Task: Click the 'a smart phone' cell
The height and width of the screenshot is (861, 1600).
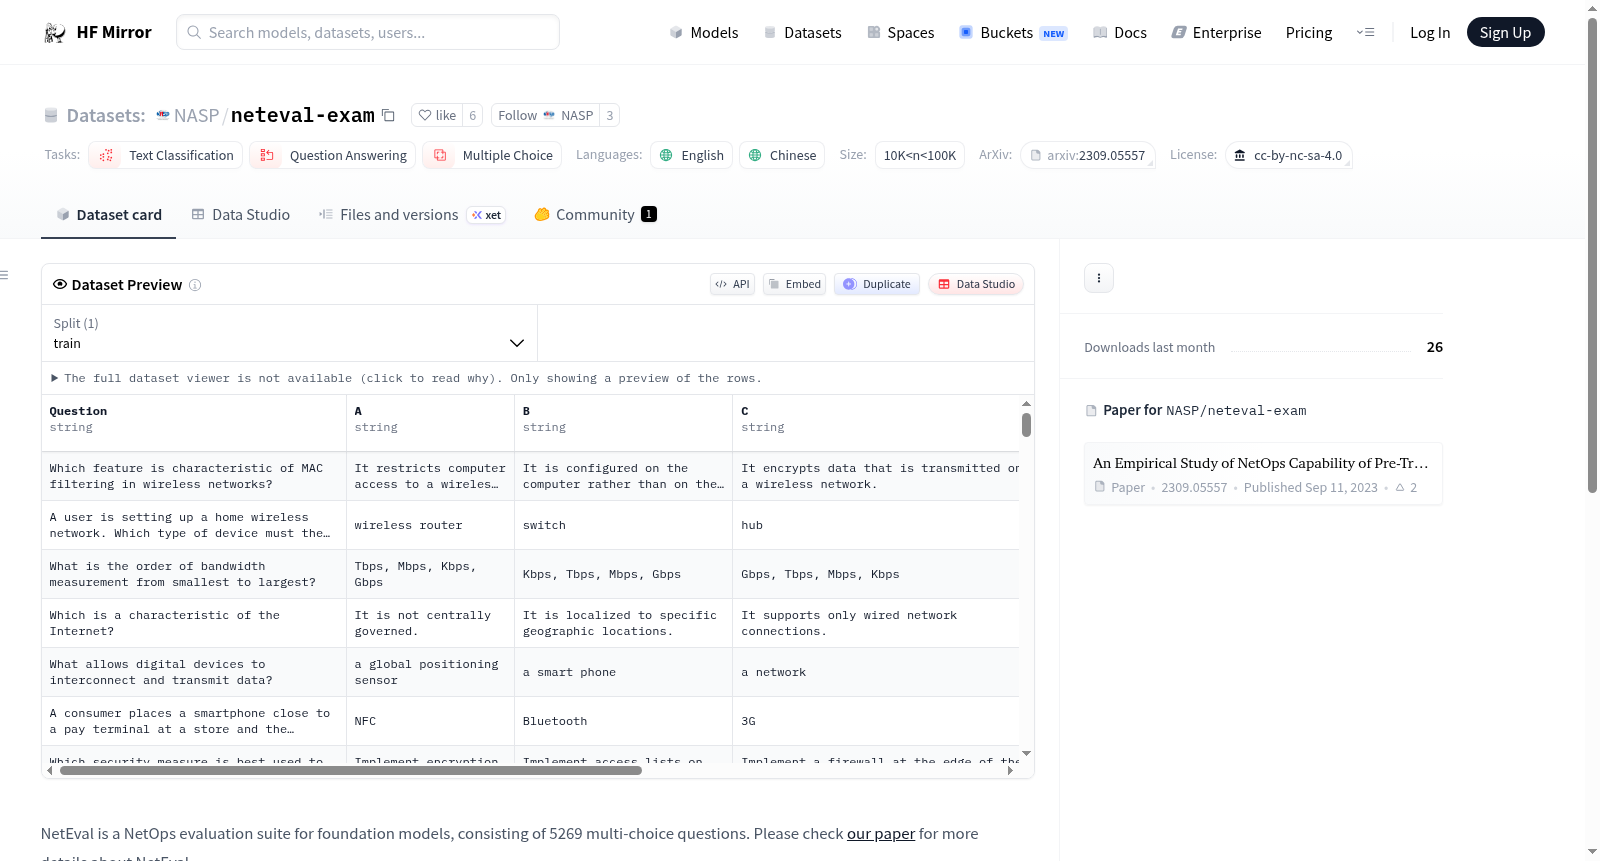Action: point(624,673)
